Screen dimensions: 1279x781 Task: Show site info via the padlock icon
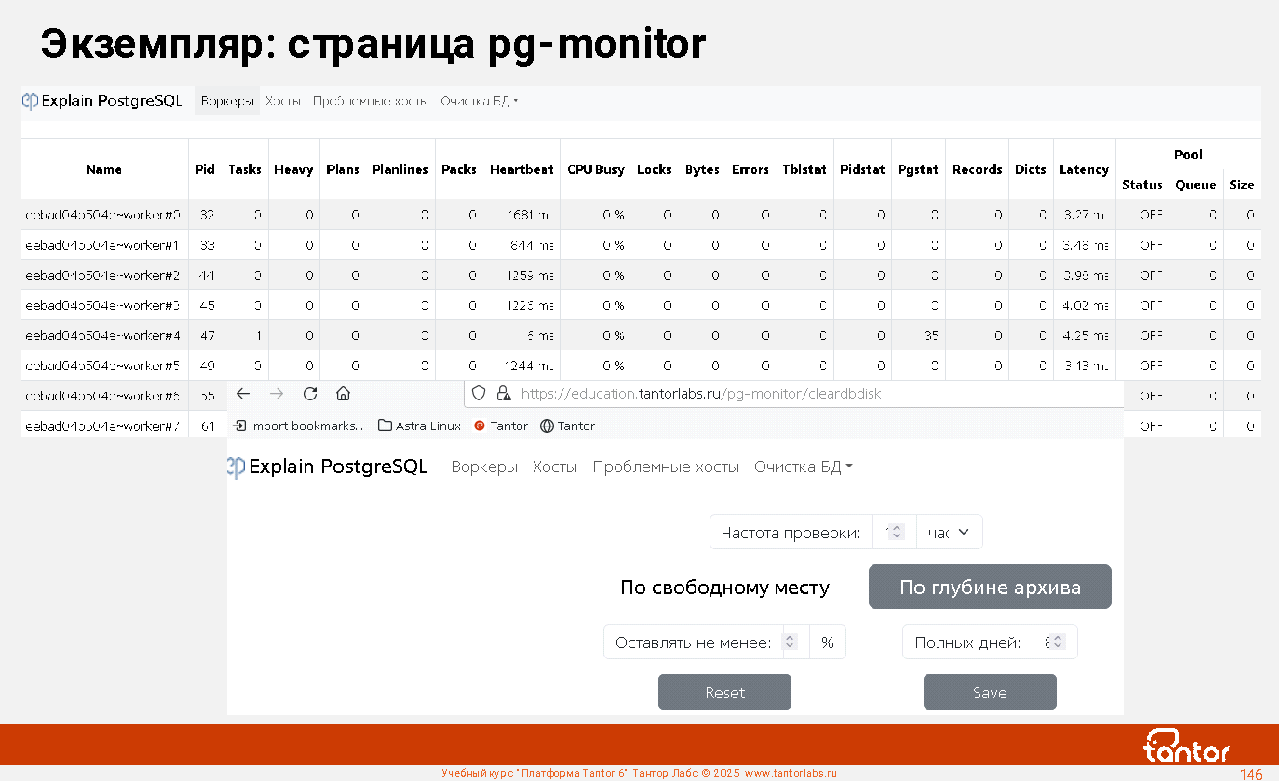click(503, 394)
